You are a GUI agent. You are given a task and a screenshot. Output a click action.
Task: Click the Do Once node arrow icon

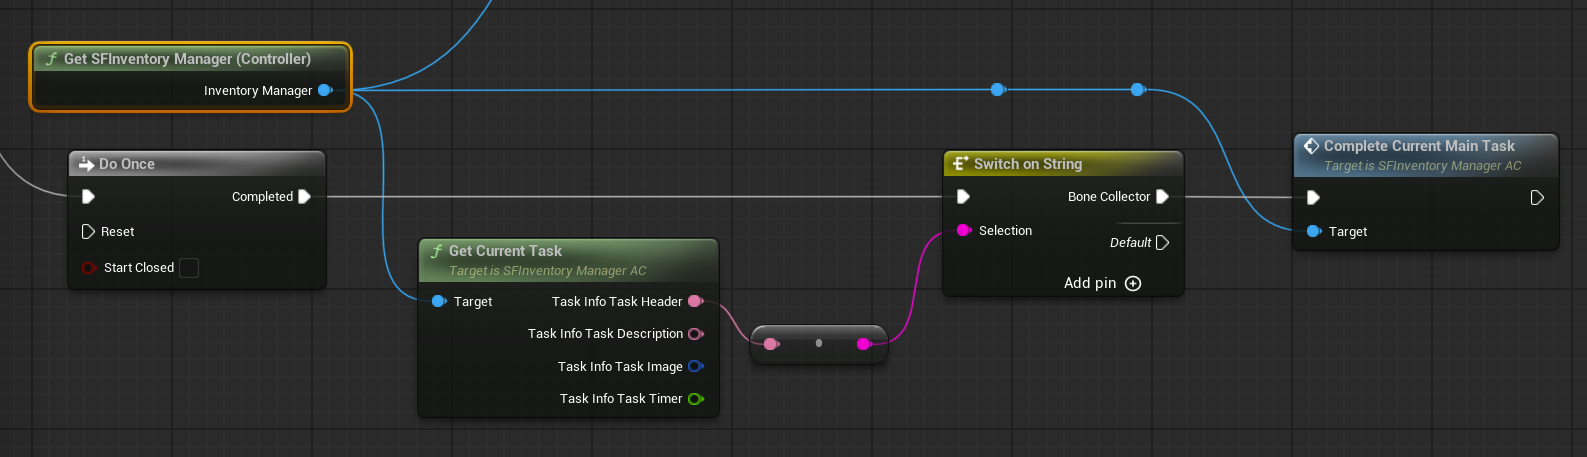[x=86, y=164]
